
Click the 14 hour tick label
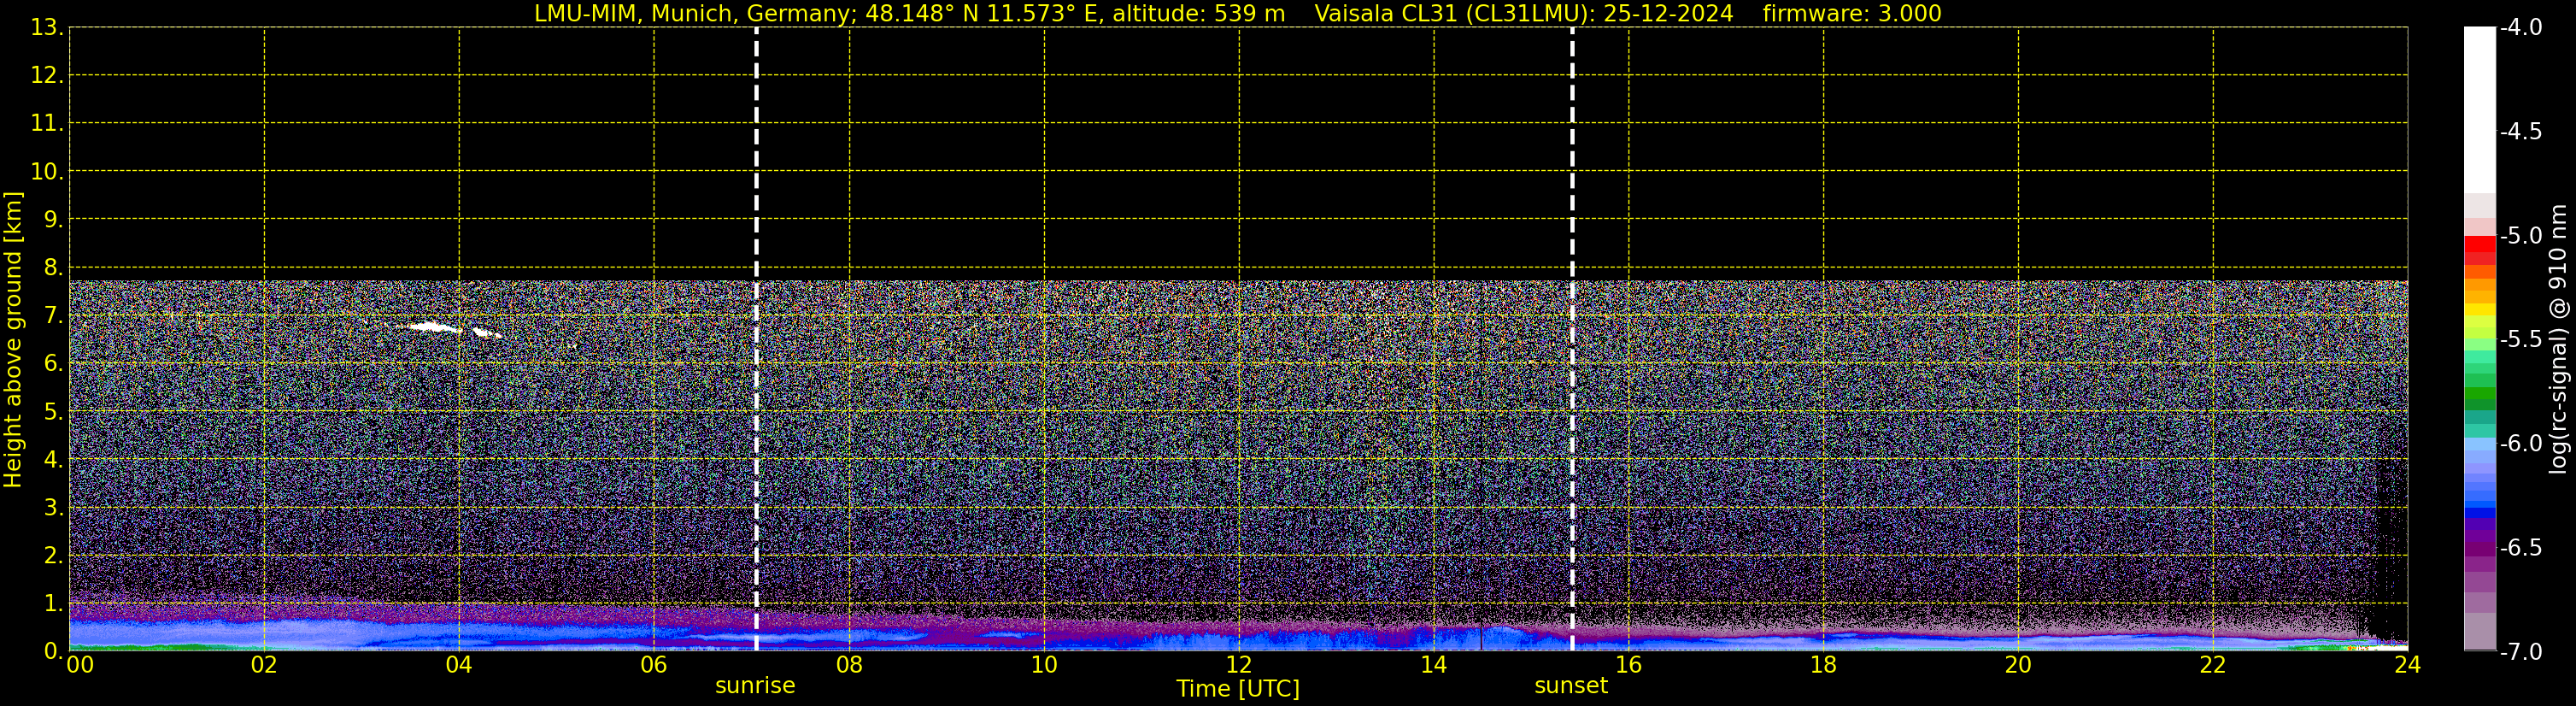pyautogui.click(x=1434, y=665)
